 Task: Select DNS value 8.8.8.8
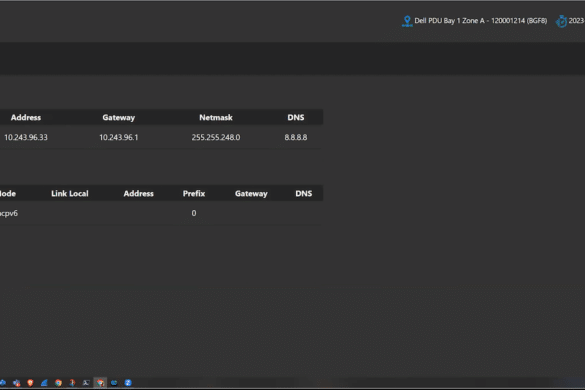(295, 137)
